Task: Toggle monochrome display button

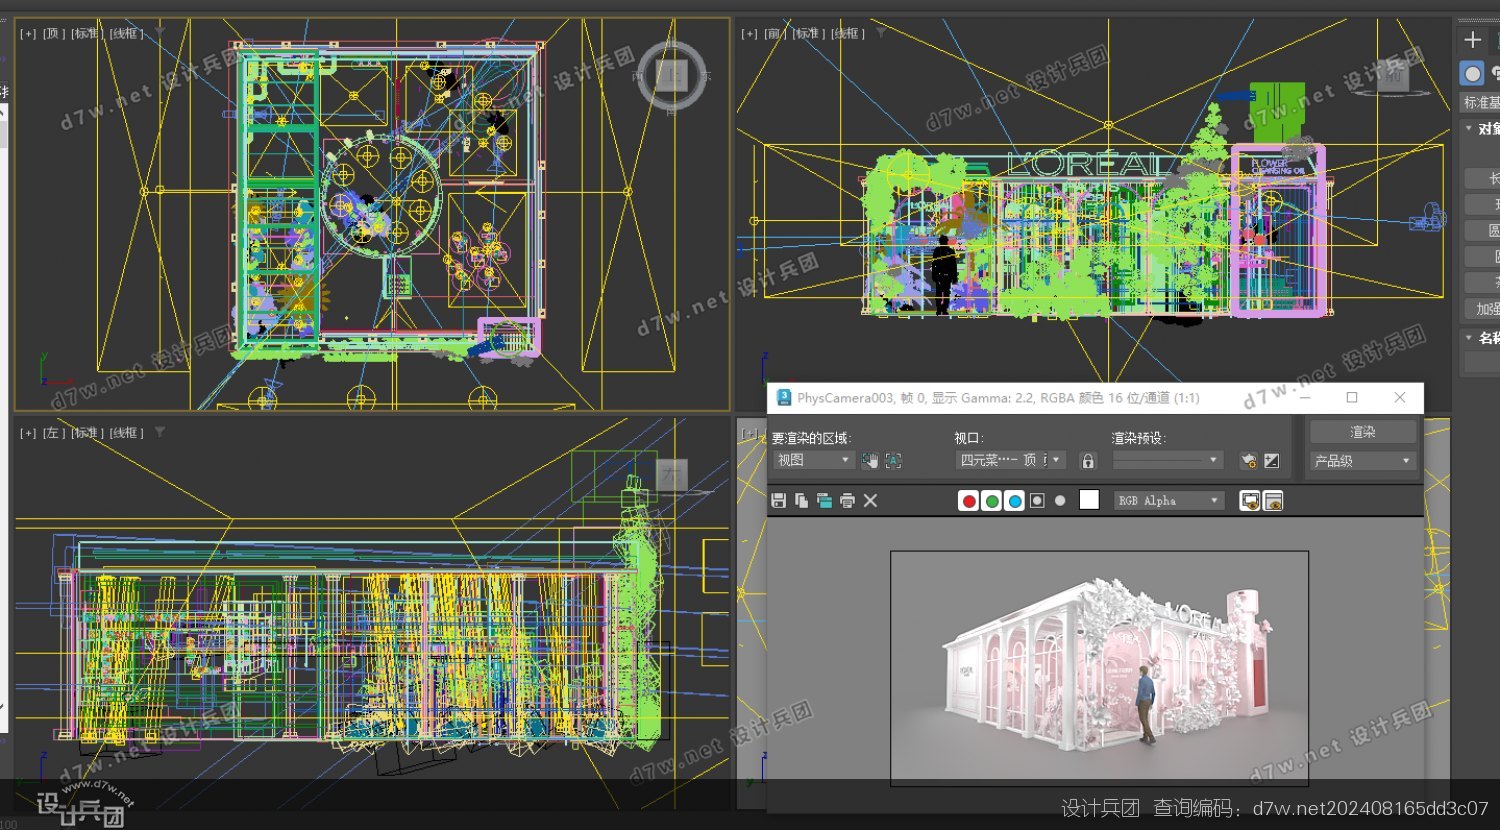Action: point(1060,501)
